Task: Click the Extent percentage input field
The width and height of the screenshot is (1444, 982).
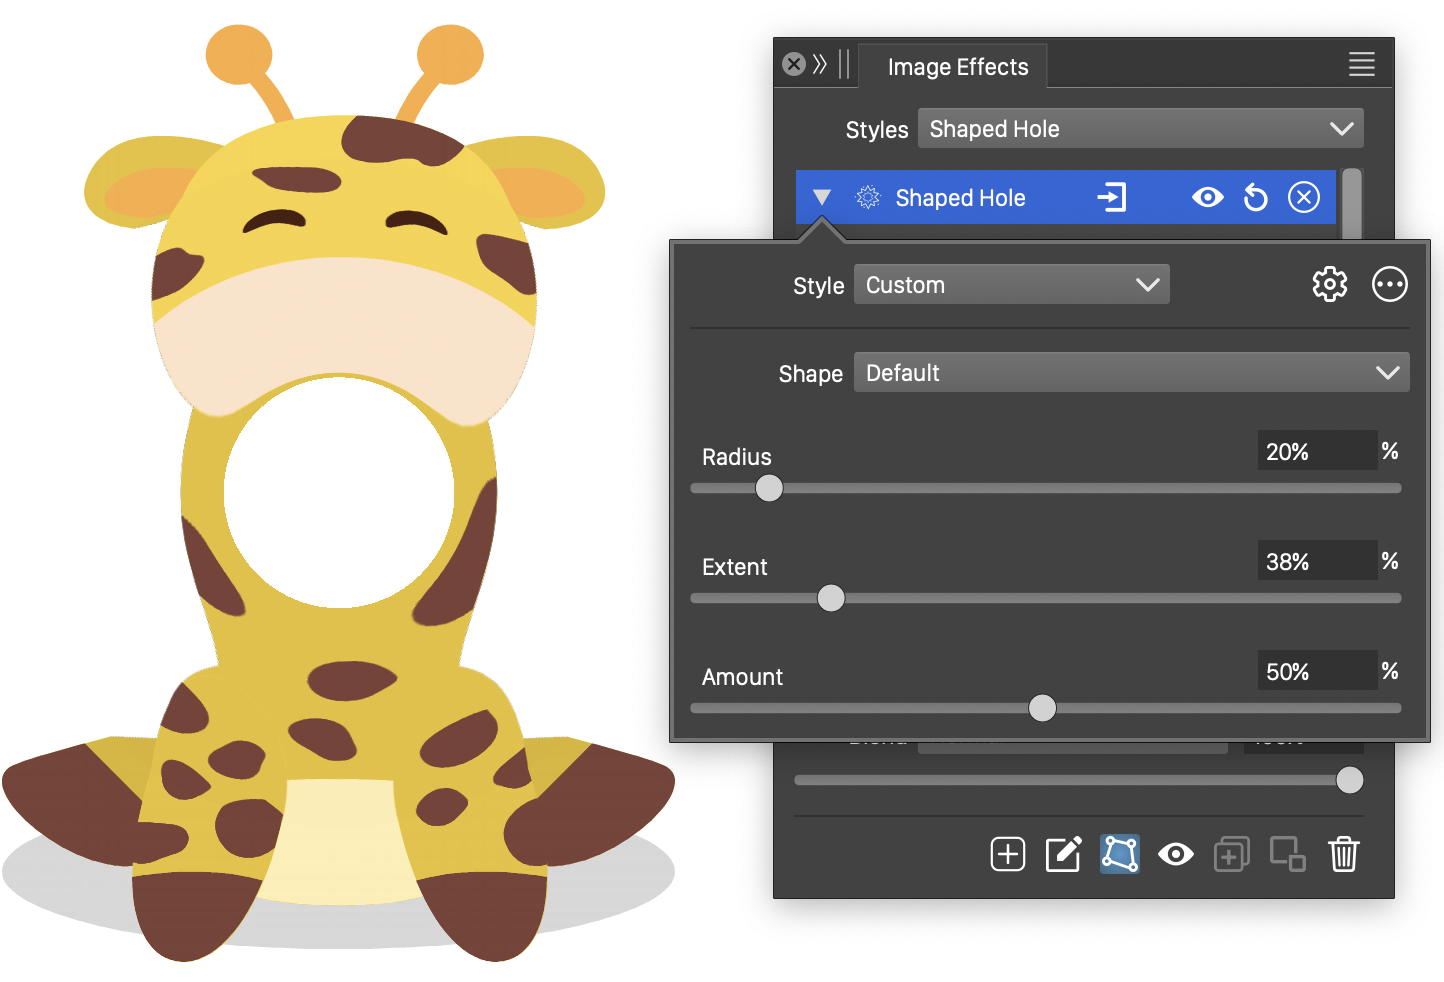Action: pos(1316,561)
